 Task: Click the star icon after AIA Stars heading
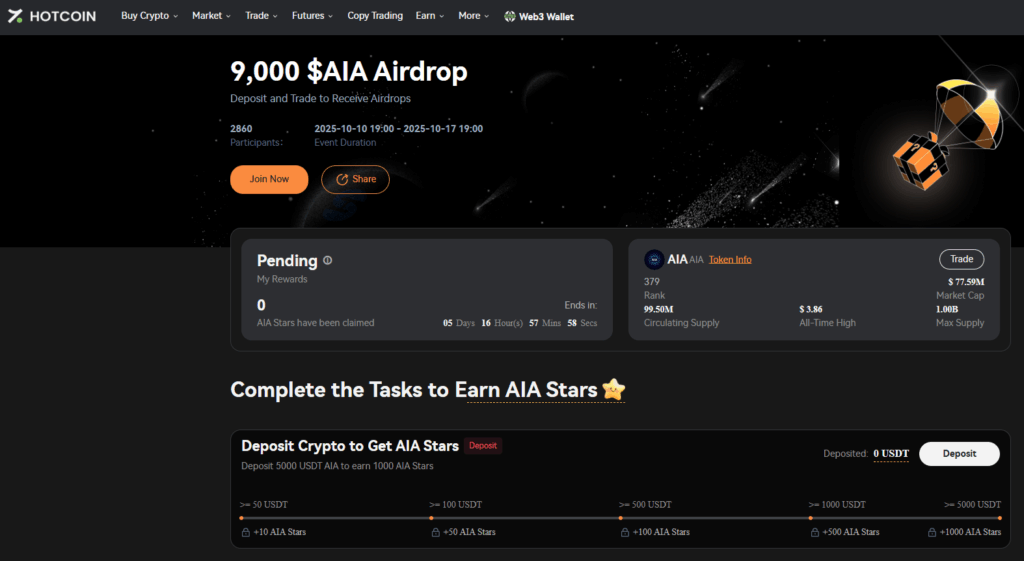coord(613,390)
